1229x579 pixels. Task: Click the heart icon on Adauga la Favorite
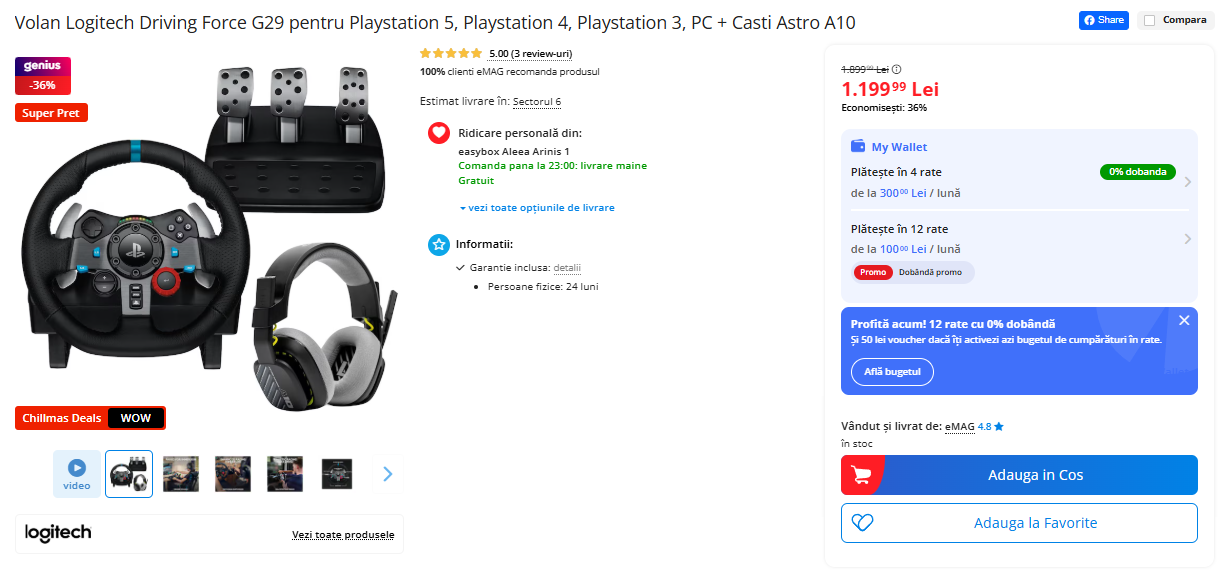862,522
